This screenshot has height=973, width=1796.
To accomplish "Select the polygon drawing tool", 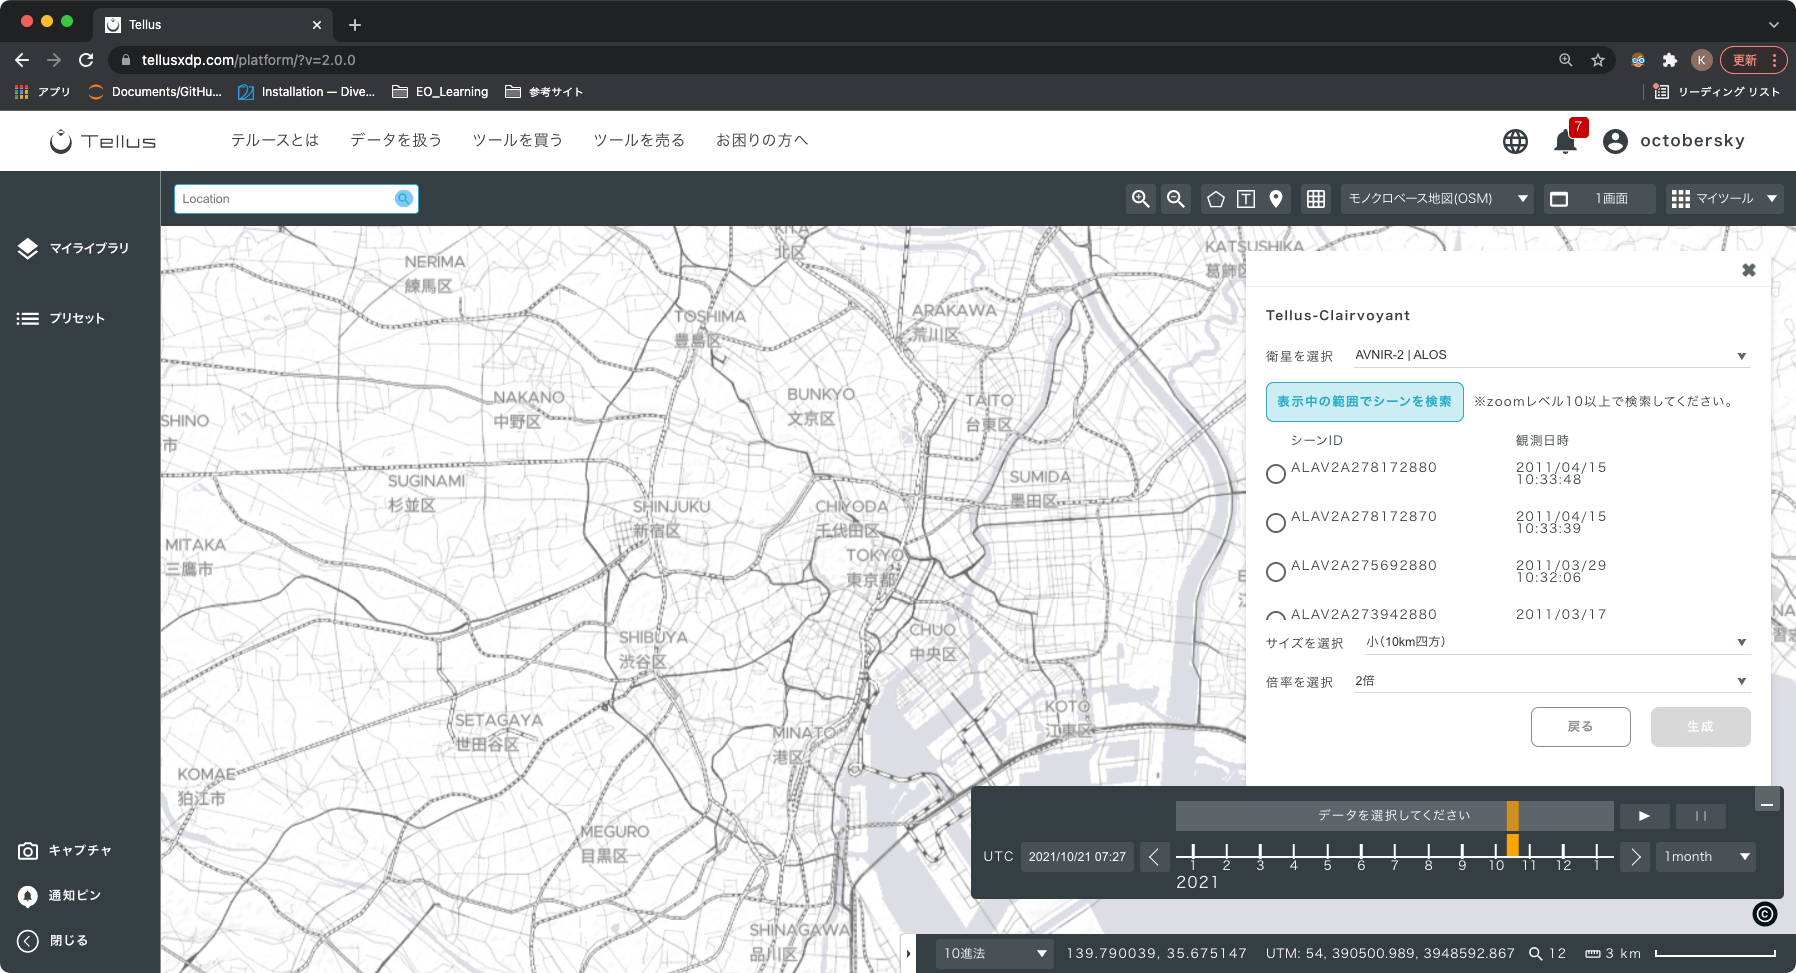I will (1216, 199).
